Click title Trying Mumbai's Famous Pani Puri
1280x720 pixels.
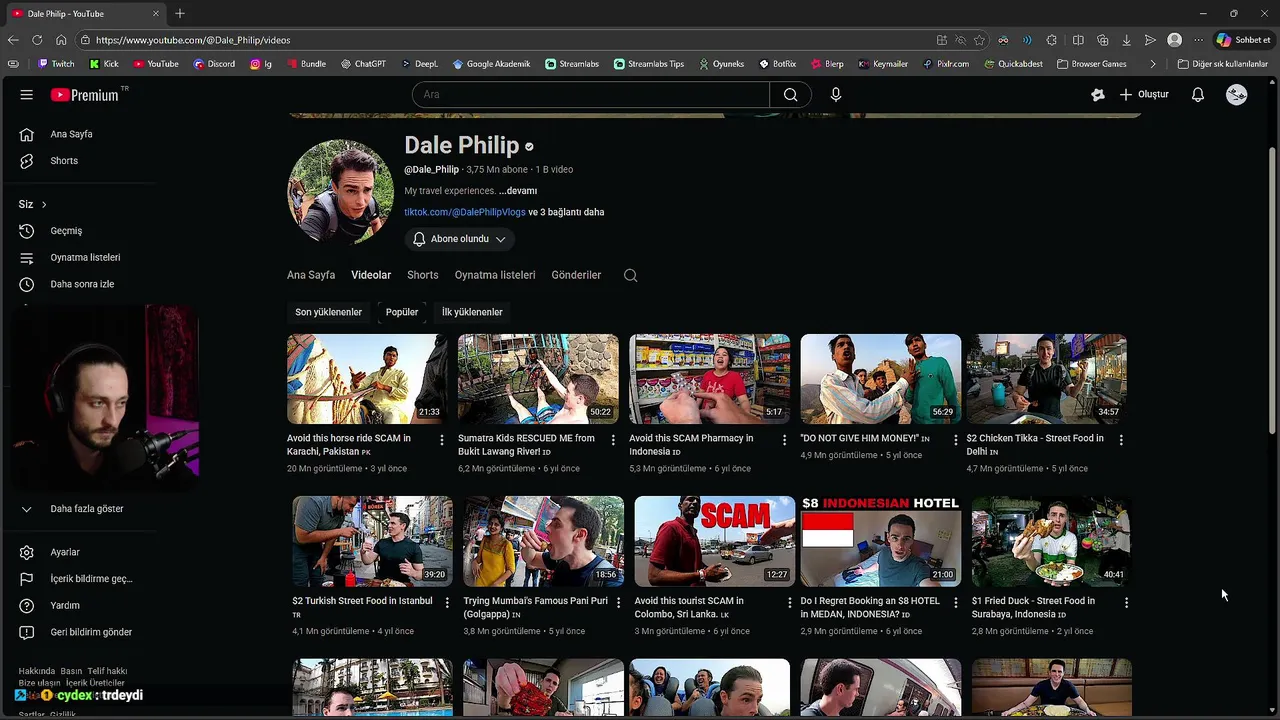(535, 607)
